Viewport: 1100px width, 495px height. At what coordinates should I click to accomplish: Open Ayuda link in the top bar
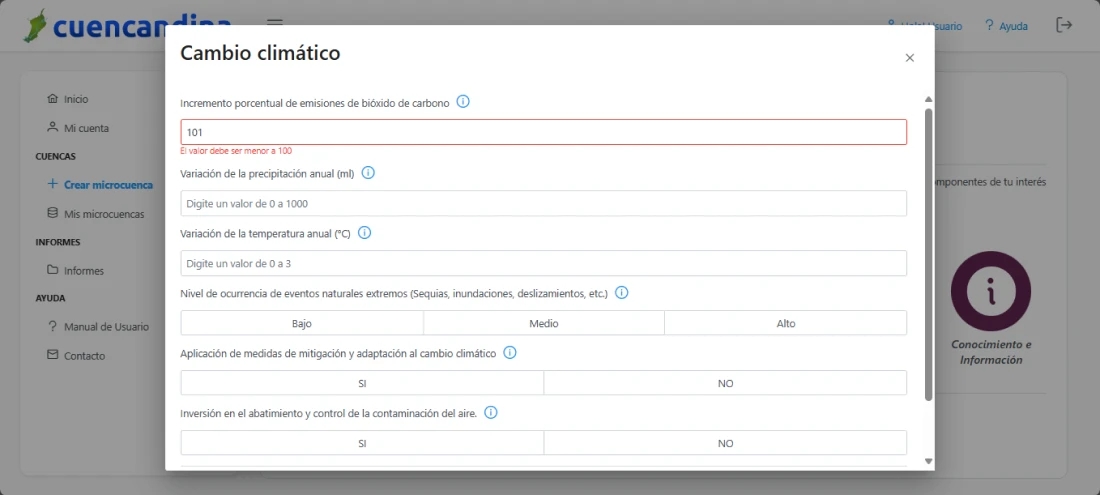click(x=1006, y=26)
